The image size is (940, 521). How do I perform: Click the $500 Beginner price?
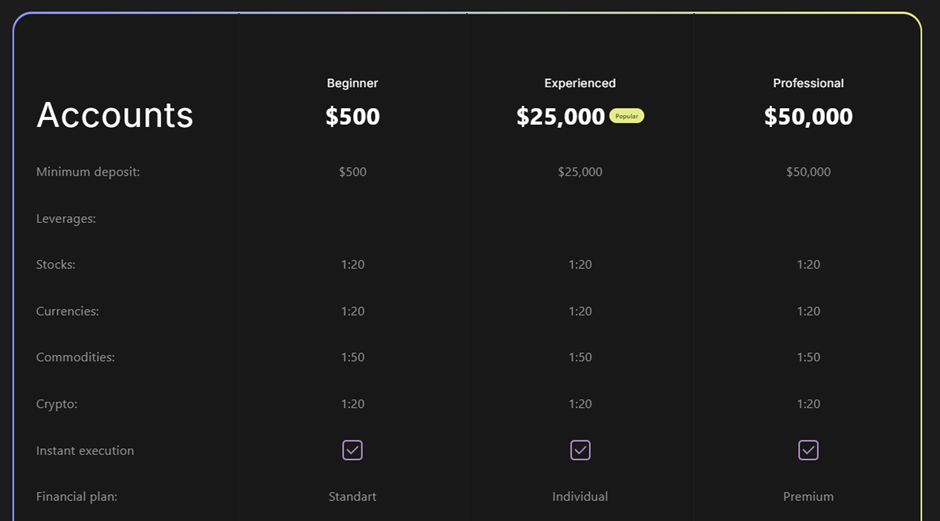point(352,116)
